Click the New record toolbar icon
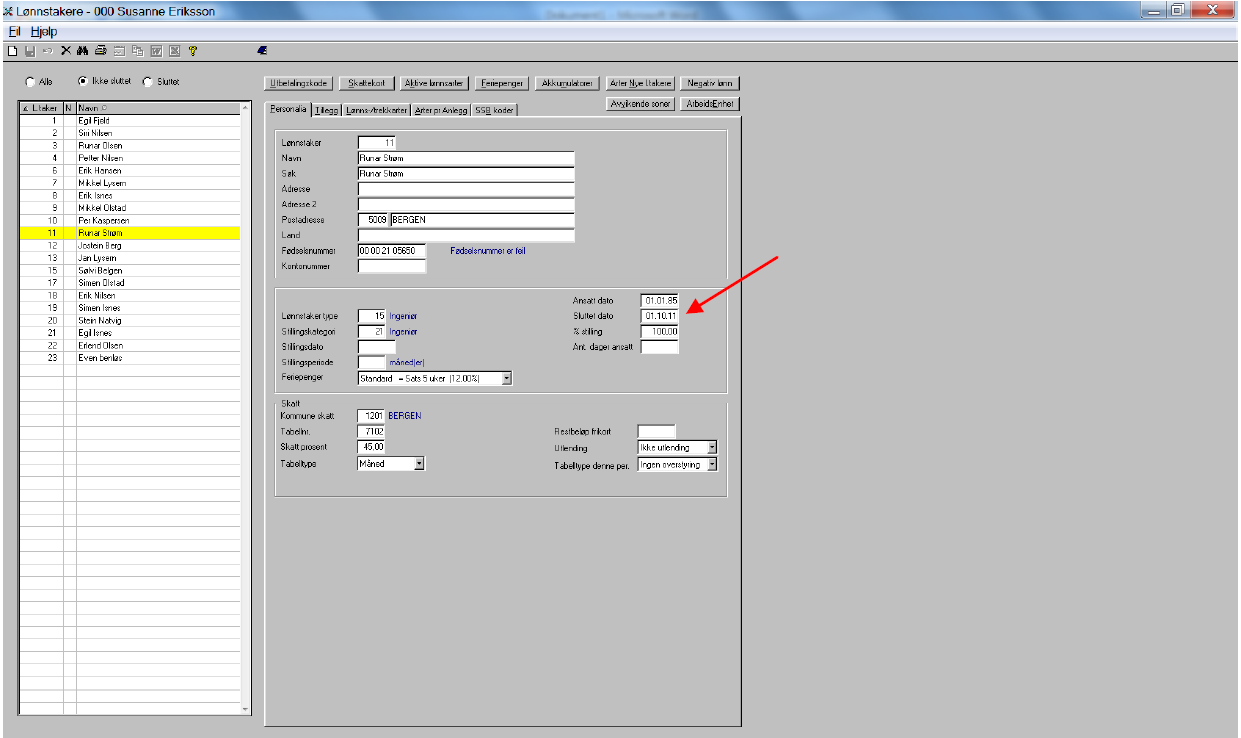The image size is (1241, 738). tap(13, 50)
